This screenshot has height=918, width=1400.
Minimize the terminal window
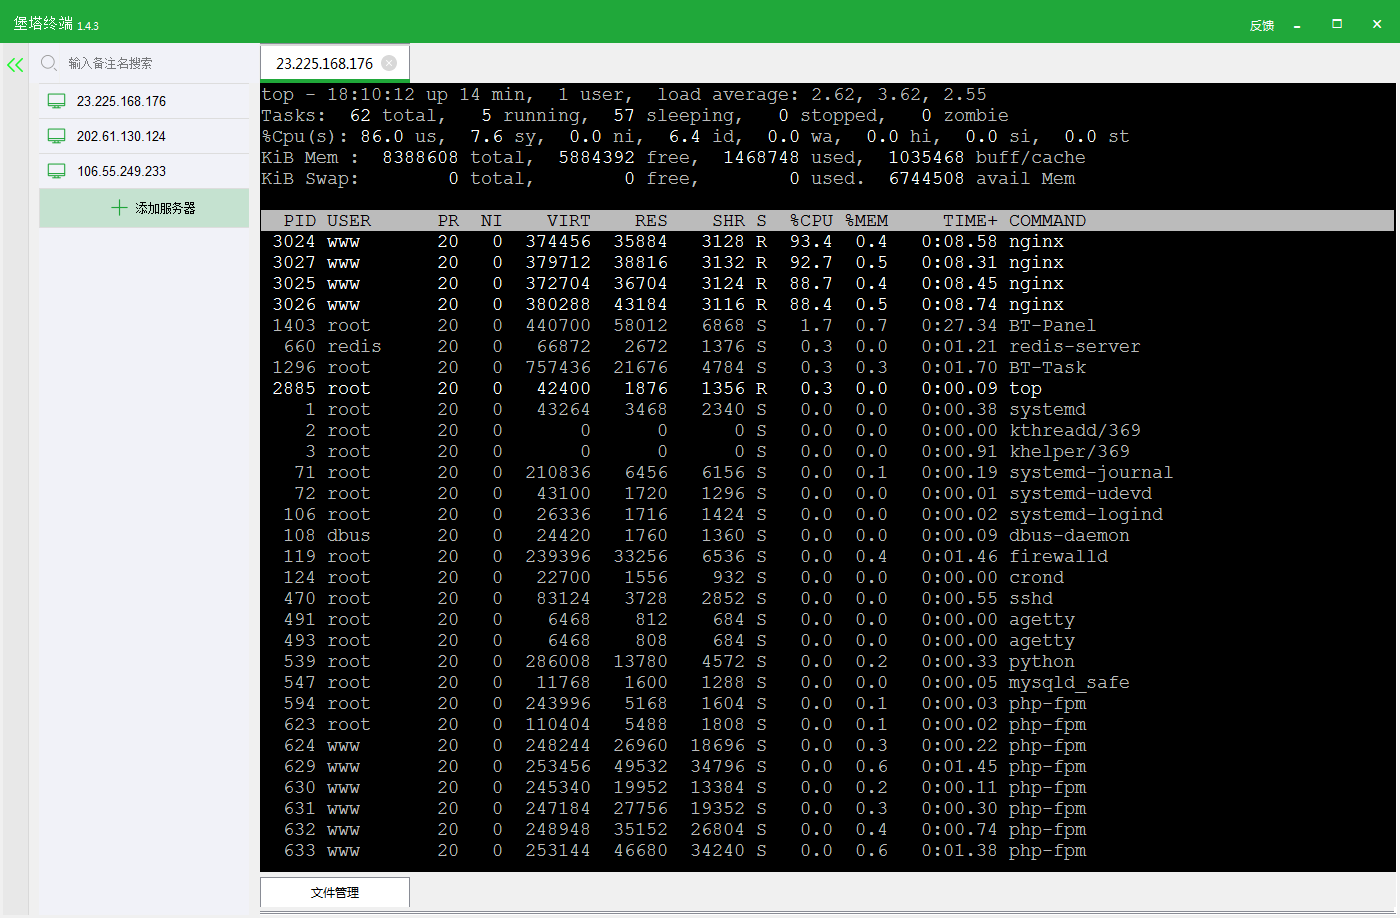tap(1297, 26)
